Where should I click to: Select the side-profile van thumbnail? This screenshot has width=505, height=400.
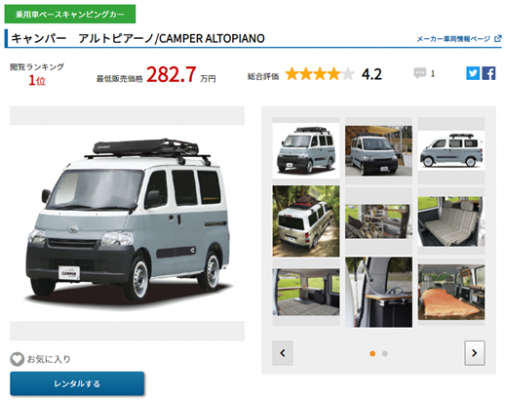(451, 151)
